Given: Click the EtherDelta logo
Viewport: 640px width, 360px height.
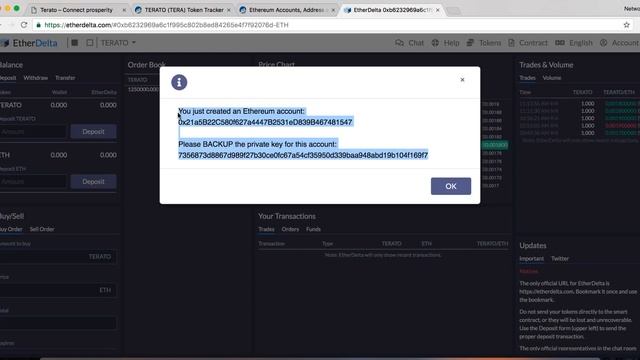Looking at the screenshot, I should tap(29, 43).
